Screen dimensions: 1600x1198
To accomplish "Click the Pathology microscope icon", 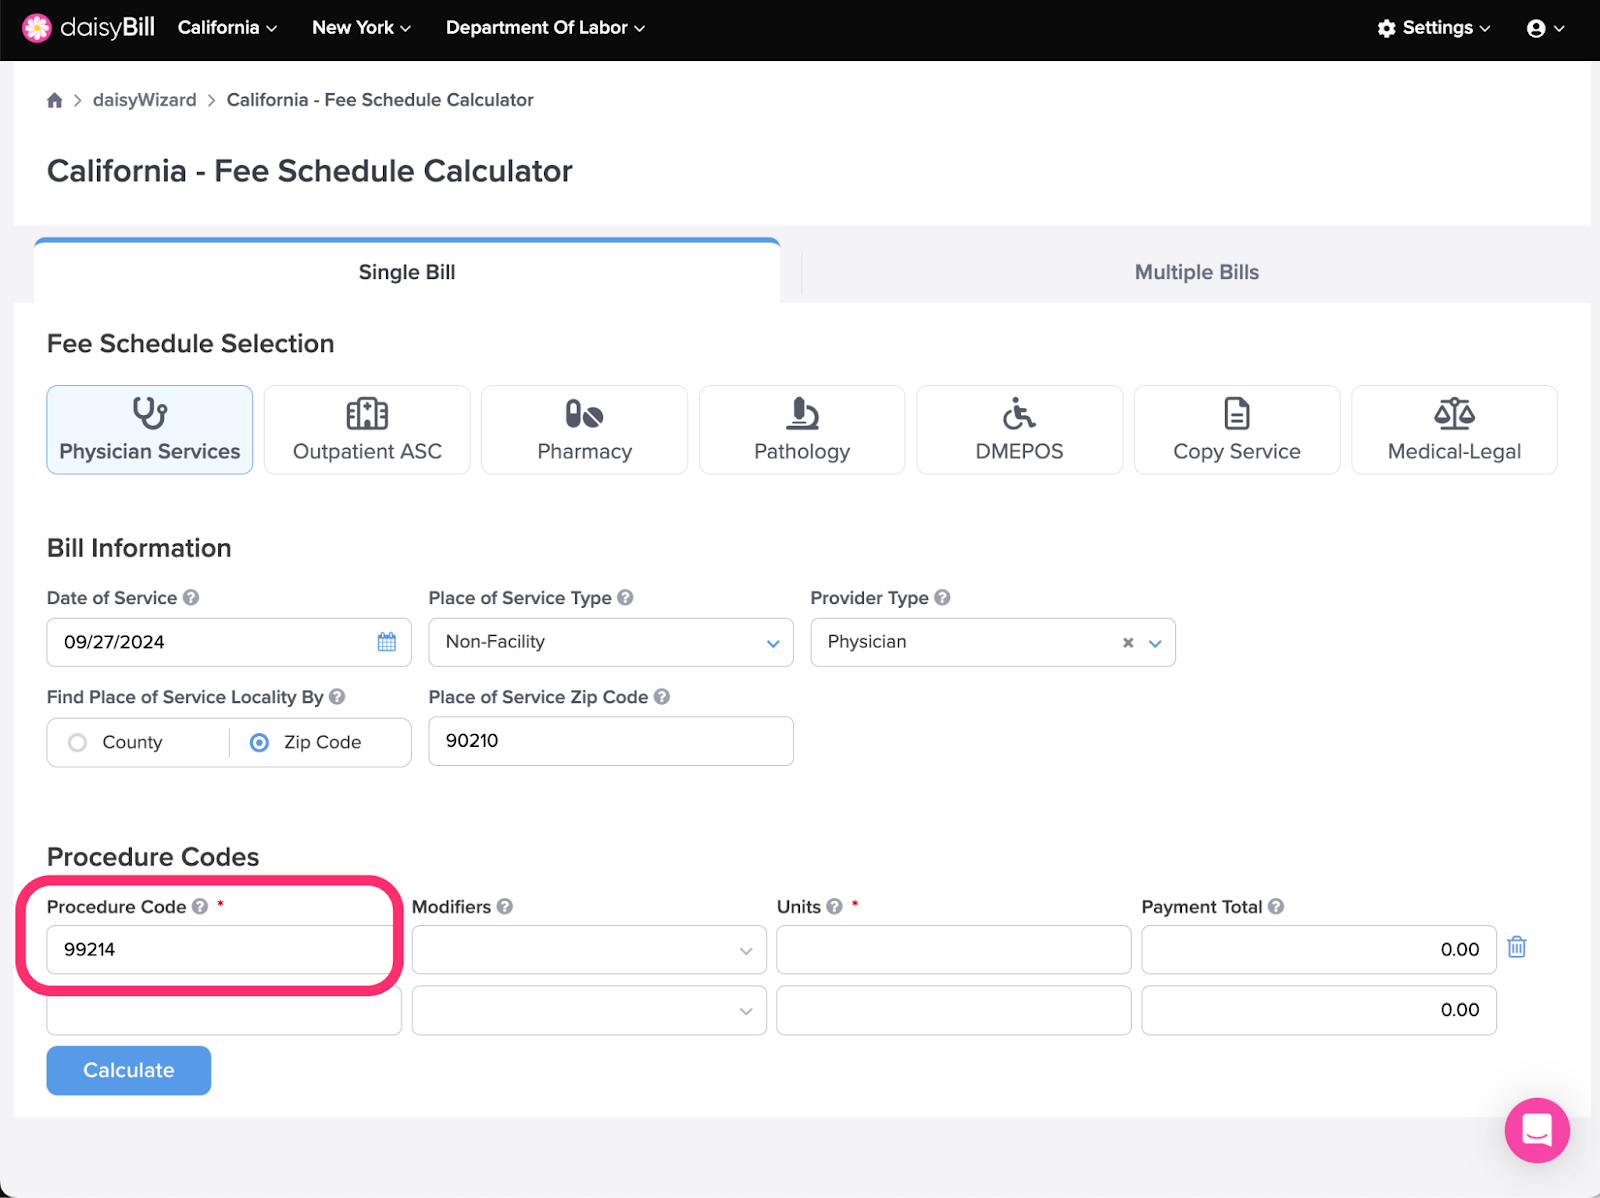I will pyautogui.click(x=802, y=413).
